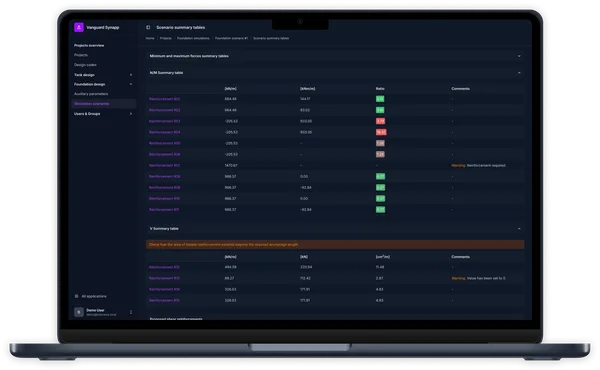
Task: Open Reinforcement R06 link
Action: 165,154
